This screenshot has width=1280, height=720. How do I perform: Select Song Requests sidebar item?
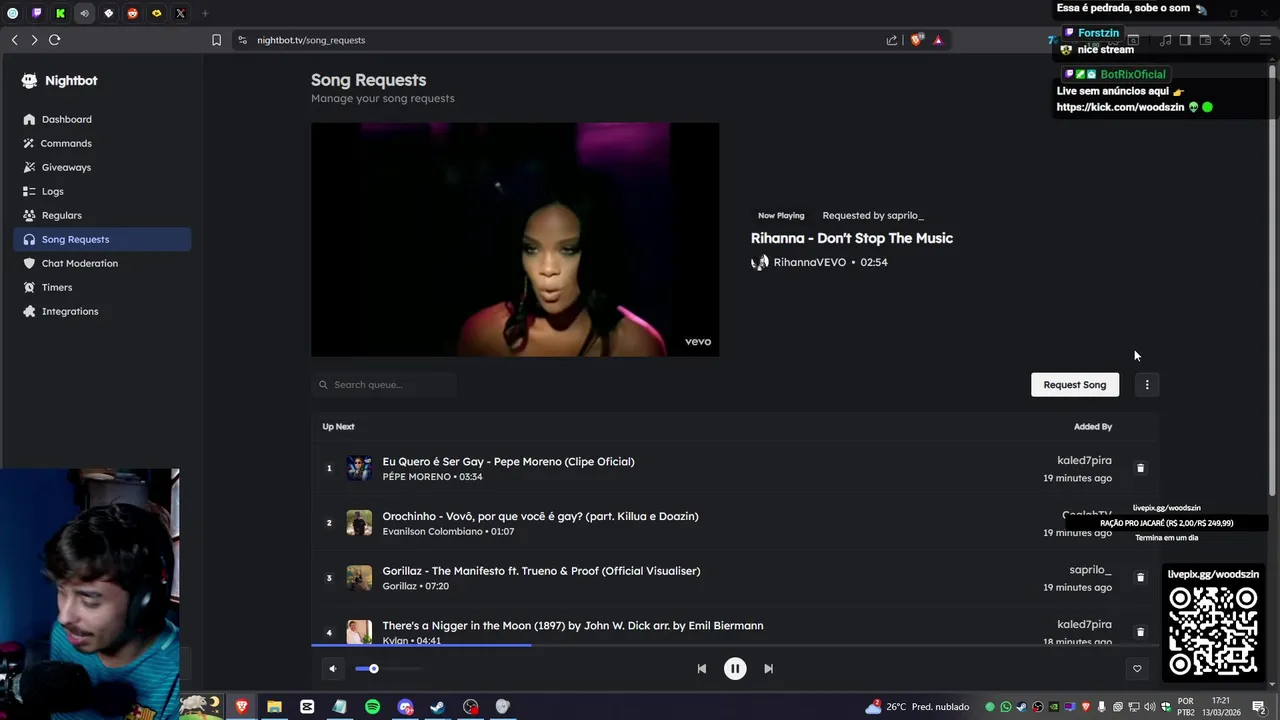coord(102,239)
